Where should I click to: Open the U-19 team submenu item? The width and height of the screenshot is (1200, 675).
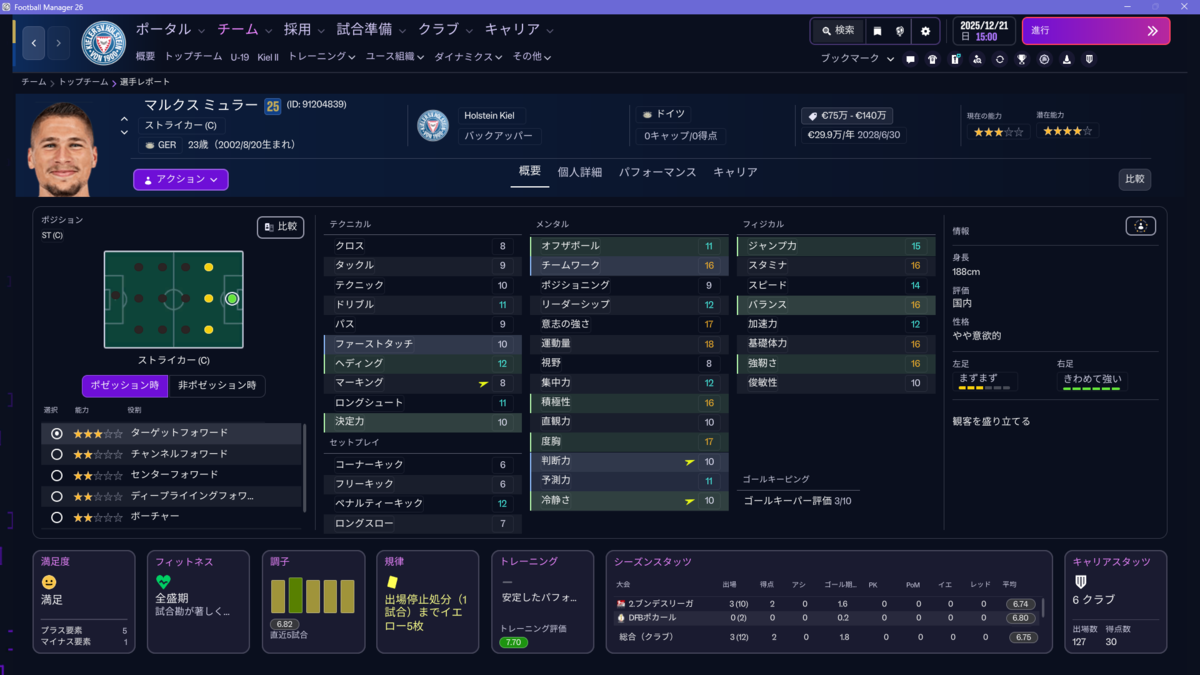point(239,57)
